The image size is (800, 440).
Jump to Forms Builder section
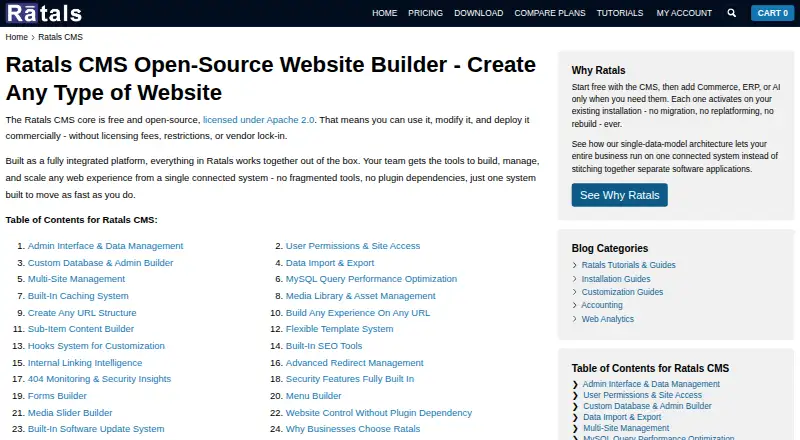(57, 396)
